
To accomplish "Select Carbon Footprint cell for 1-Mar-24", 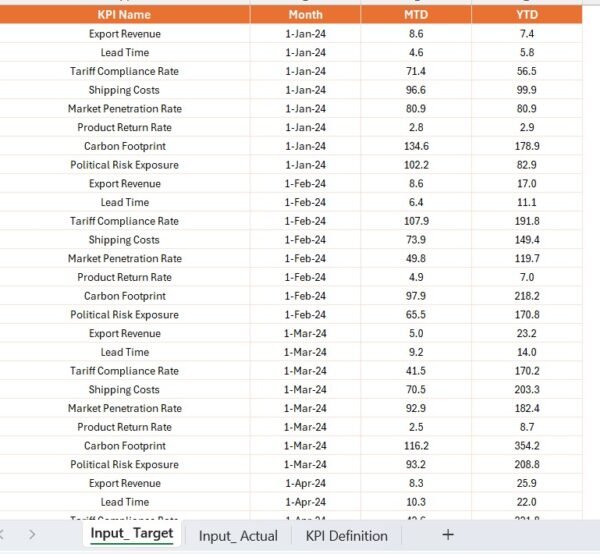I will pos(125,446).
